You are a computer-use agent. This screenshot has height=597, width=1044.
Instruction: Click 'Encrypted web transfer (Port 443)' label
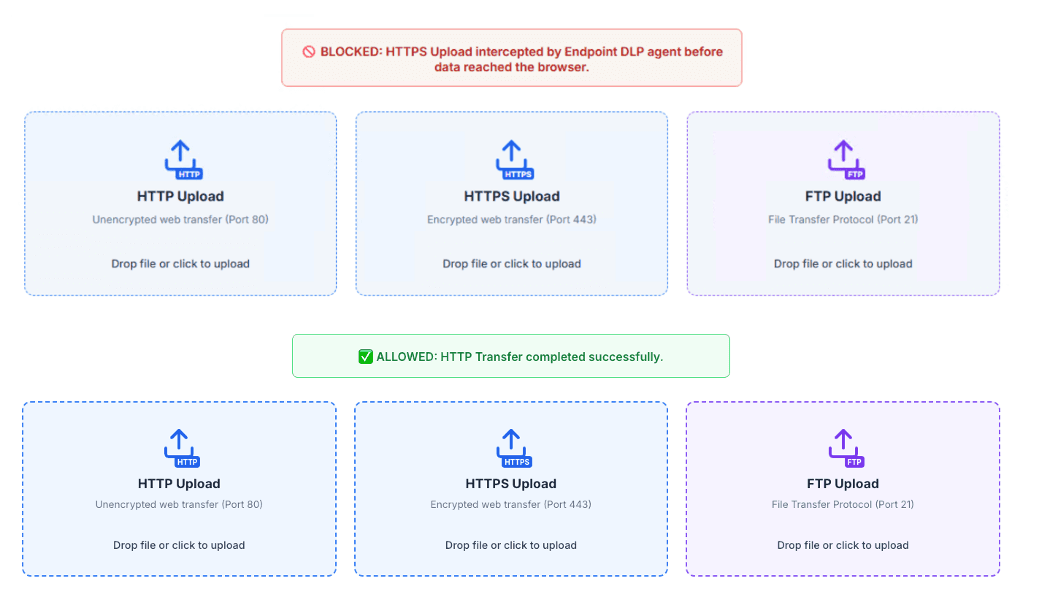pos(511,219)
